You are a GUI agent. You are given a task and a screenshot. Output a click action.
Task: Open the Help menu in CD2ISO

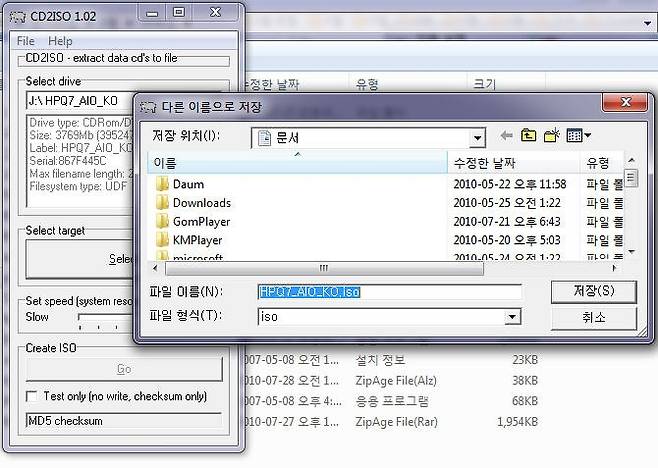click(60, 41)
